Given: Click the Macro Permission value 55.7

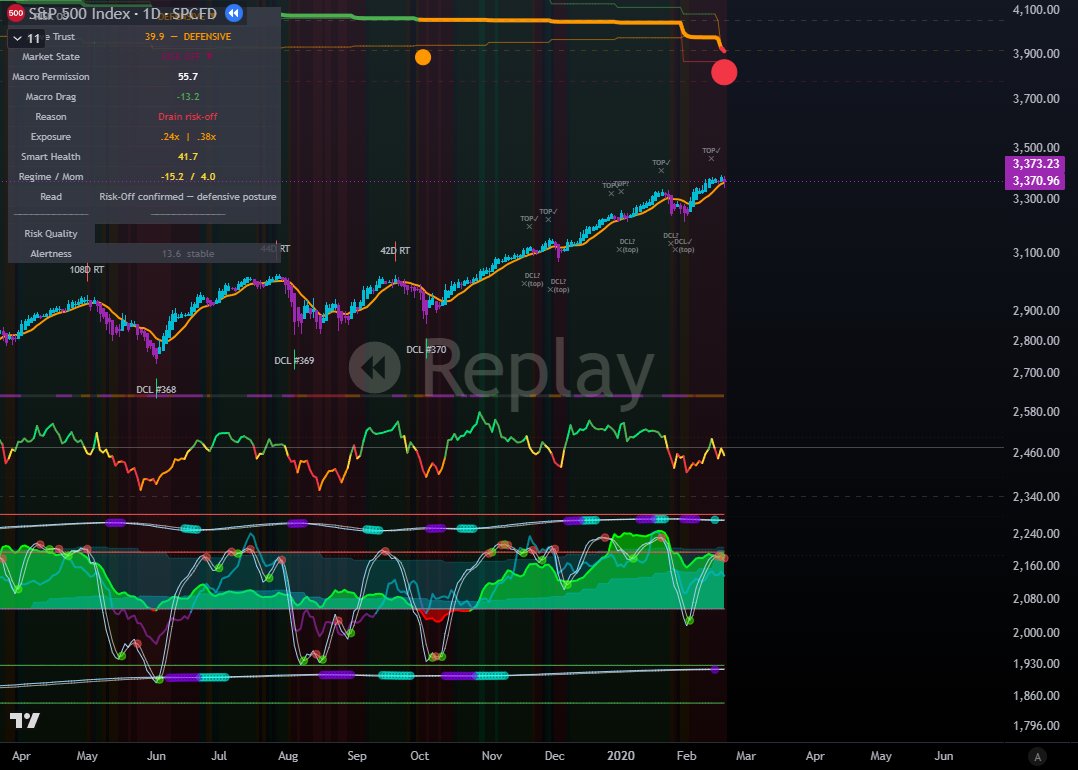Looking at the screenshot, I should pos(188,76).
